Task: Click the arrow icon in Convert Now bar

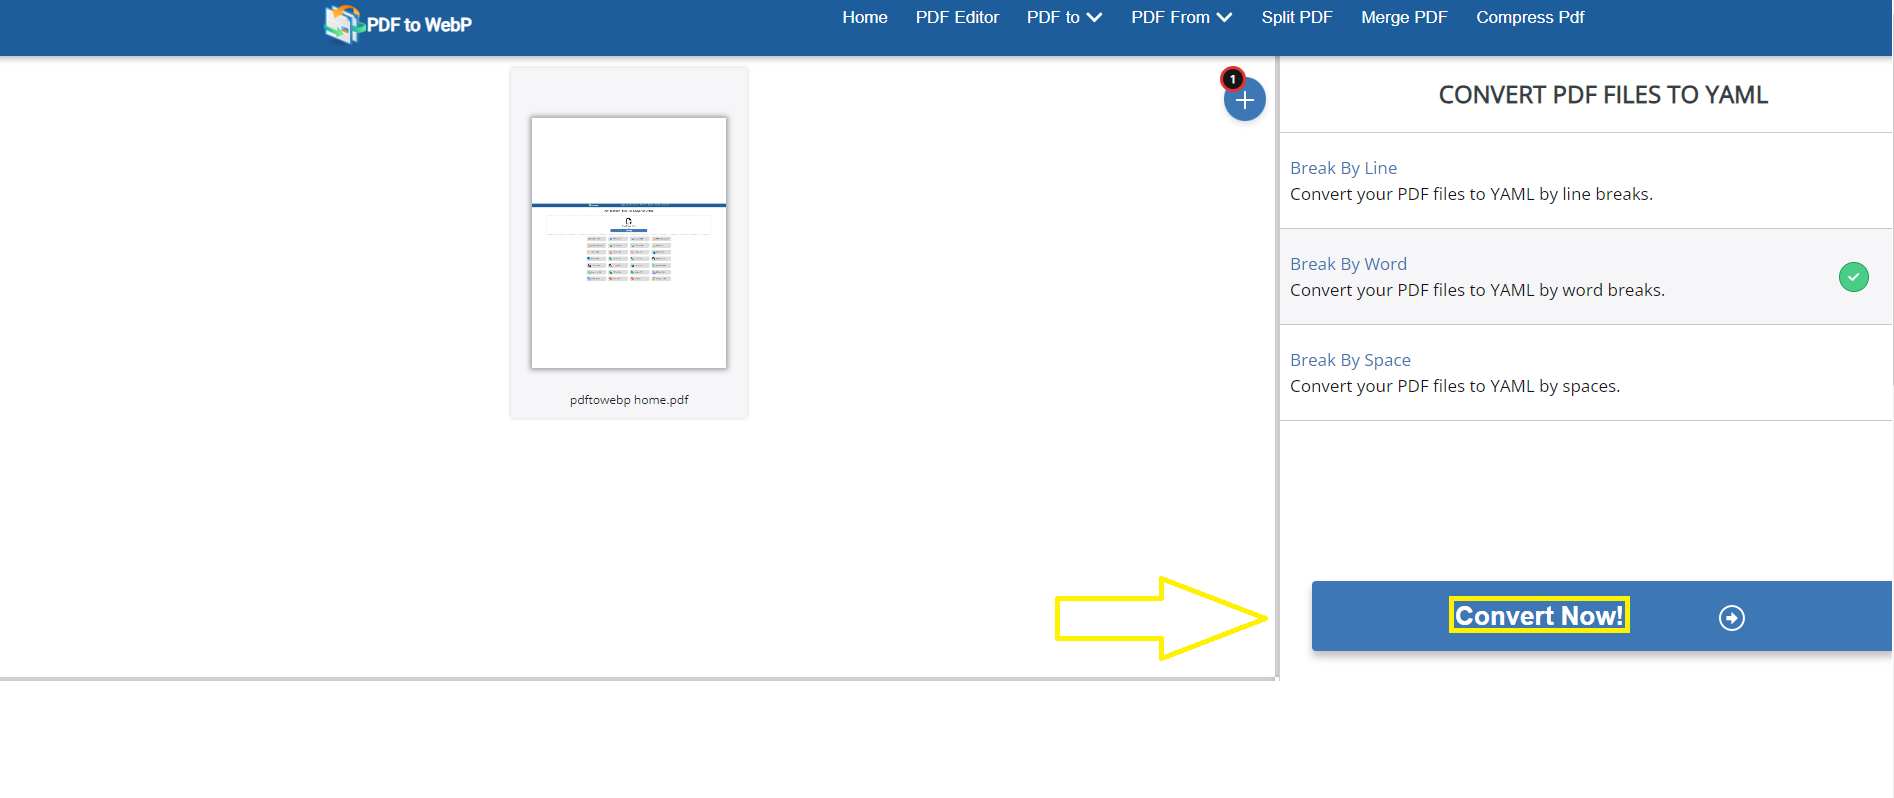Action: [x=1731, y=618]
